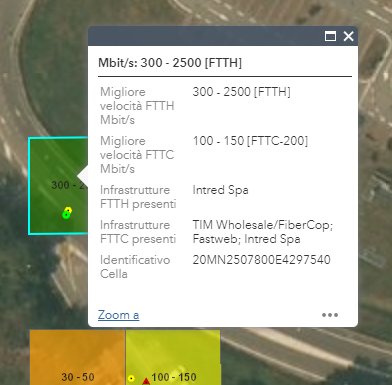The height and width of the screenshot is (385, 392).
Task: Select the yellow circle marker in green cell
Action: tap(68, 210)
